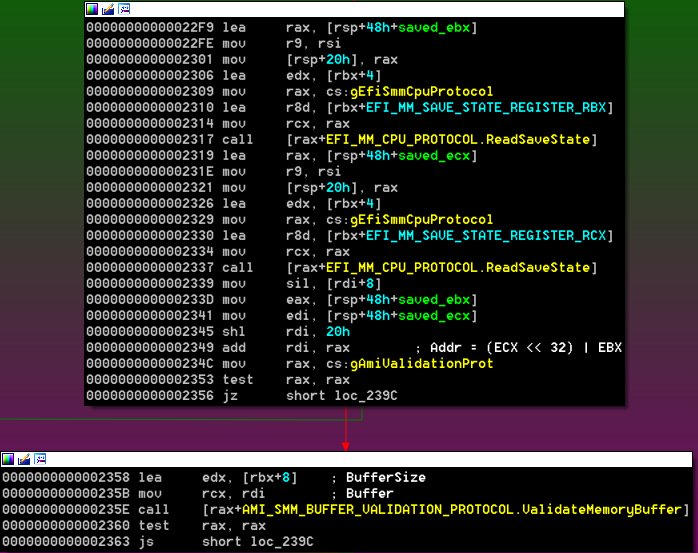Open node color picker in upper graph block
This screenshot has width=698, height=553.
tap(92, 8)
